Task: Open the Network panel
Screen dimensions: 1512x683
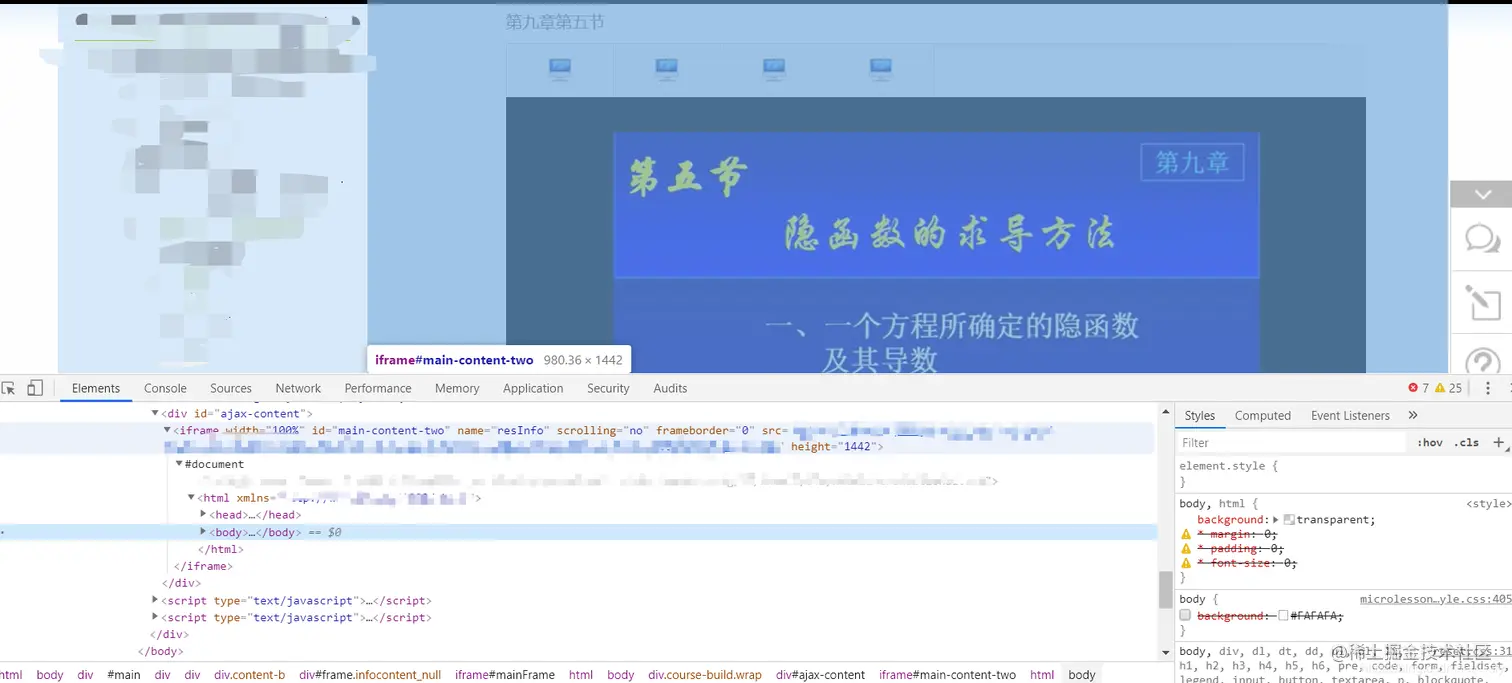Action: tap(298, 388)
